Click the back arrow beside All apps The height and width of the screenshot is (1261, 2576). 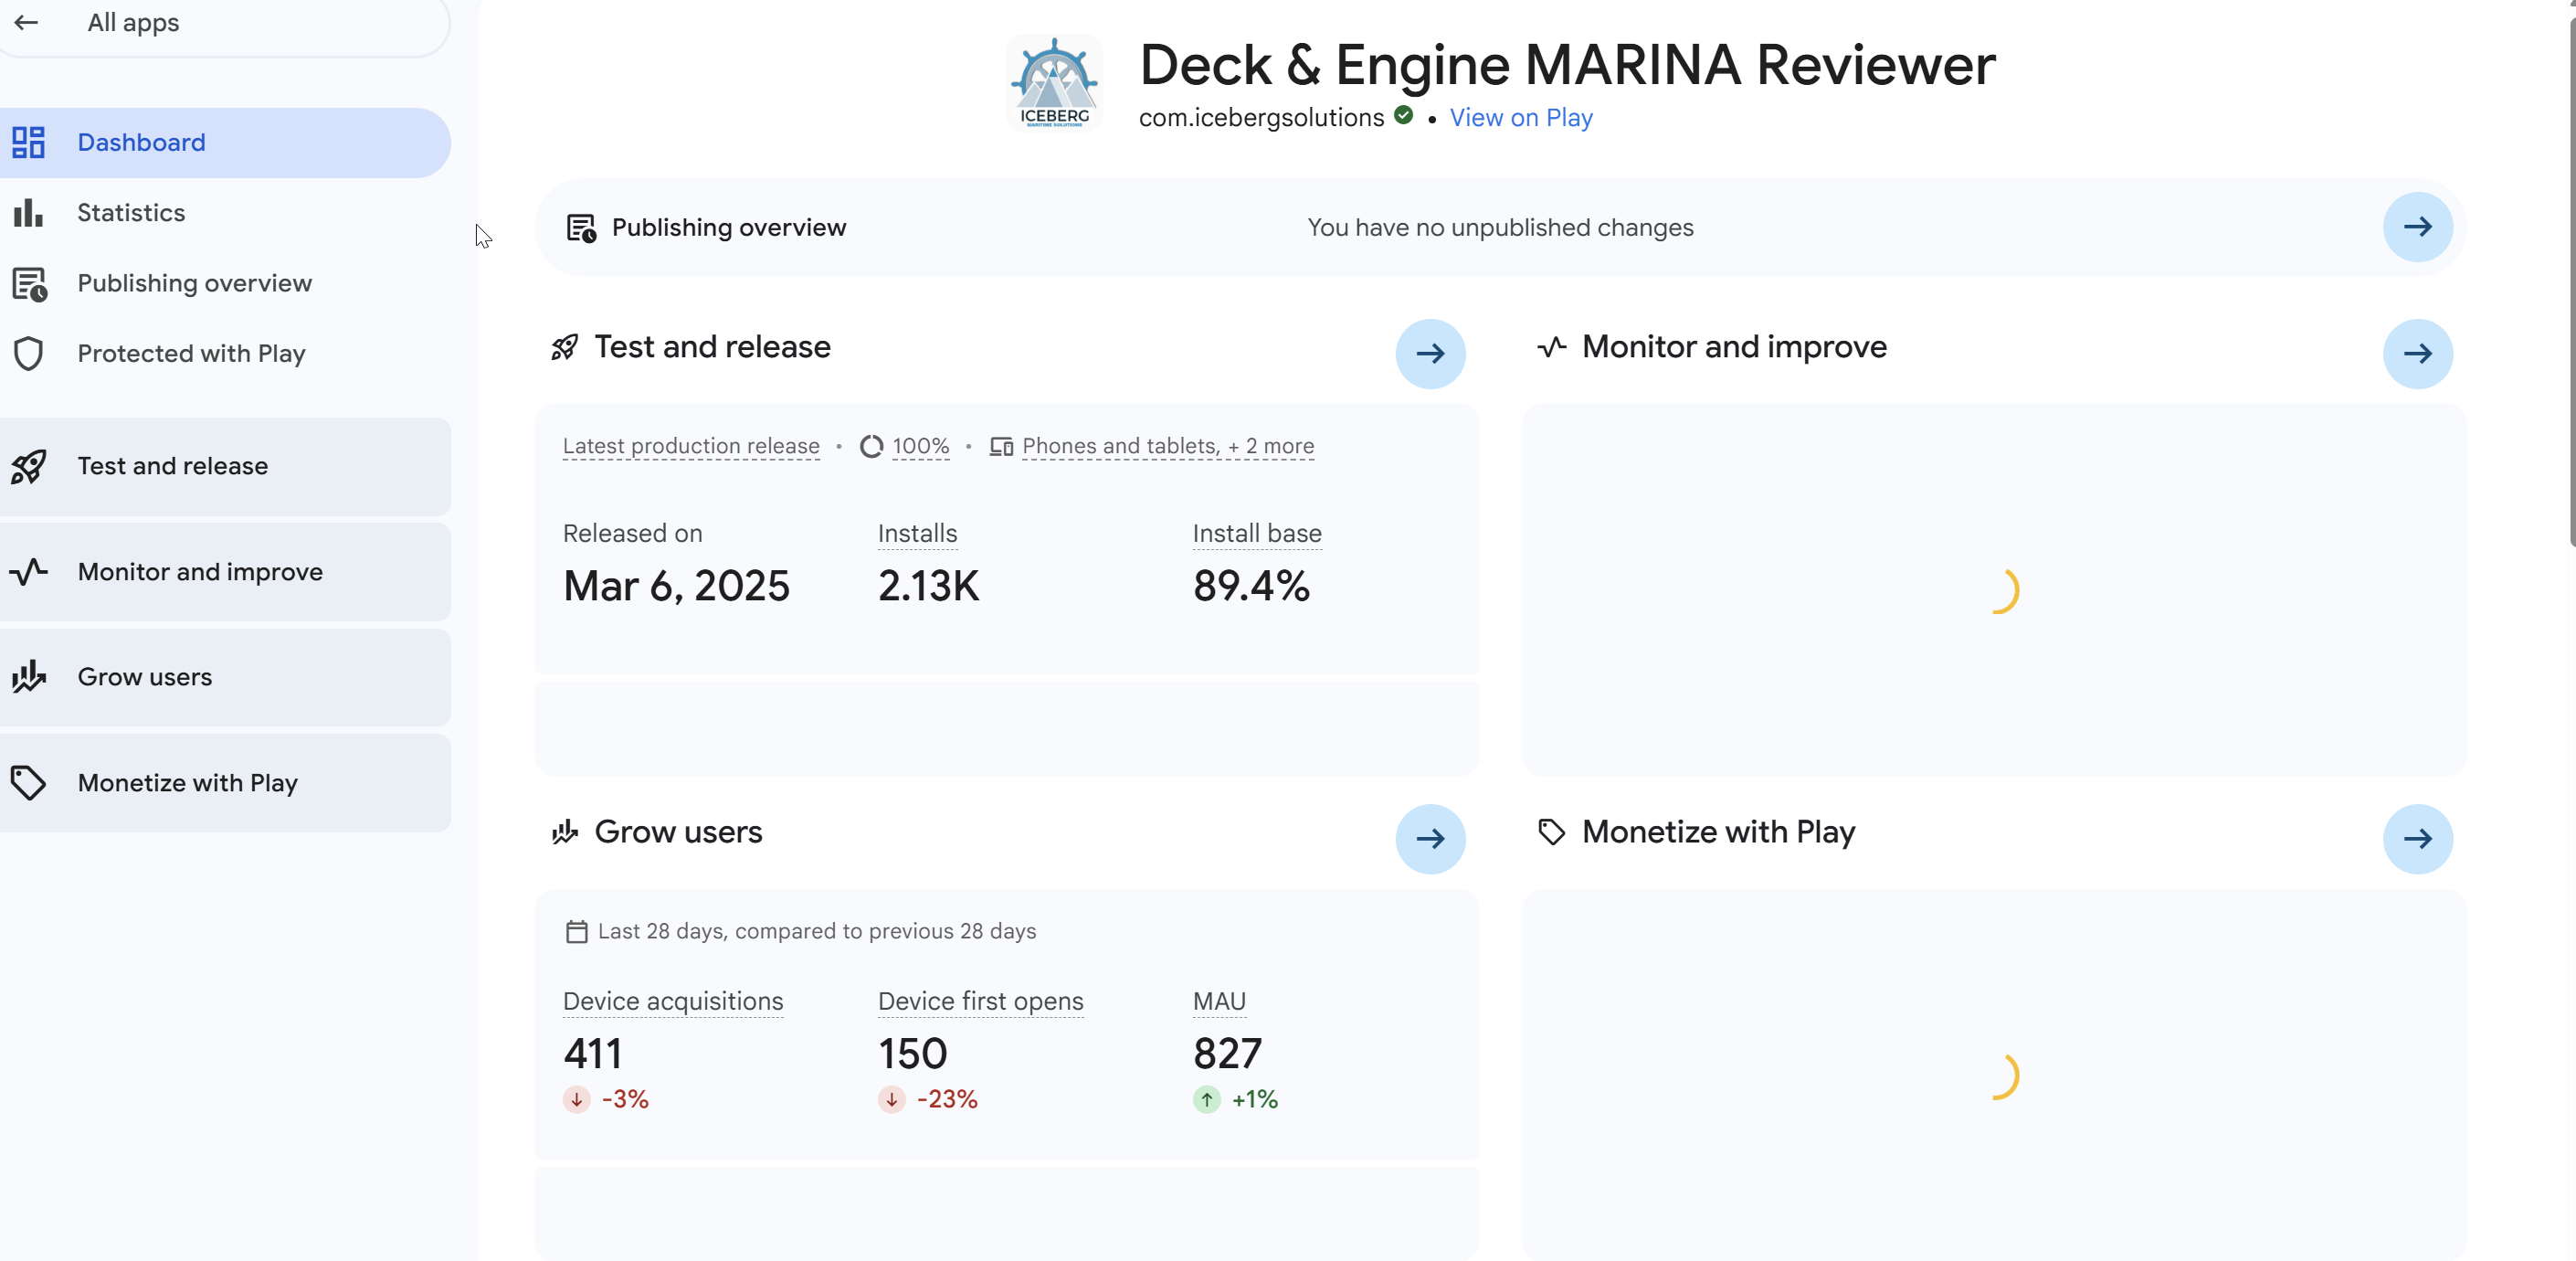27,22
